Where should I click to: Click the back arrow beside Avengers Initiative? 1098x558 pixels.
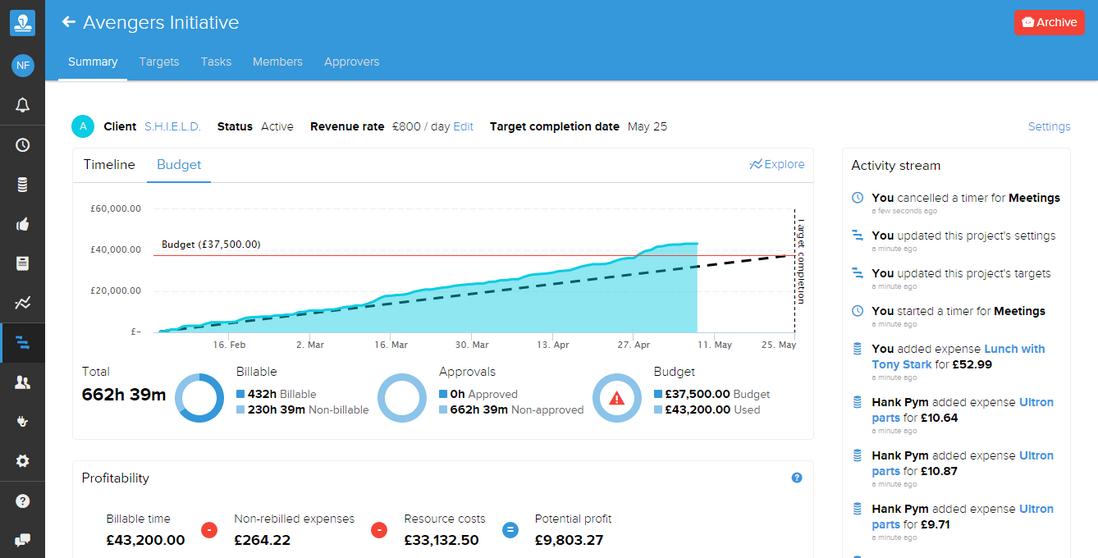(x=69, y=22)
